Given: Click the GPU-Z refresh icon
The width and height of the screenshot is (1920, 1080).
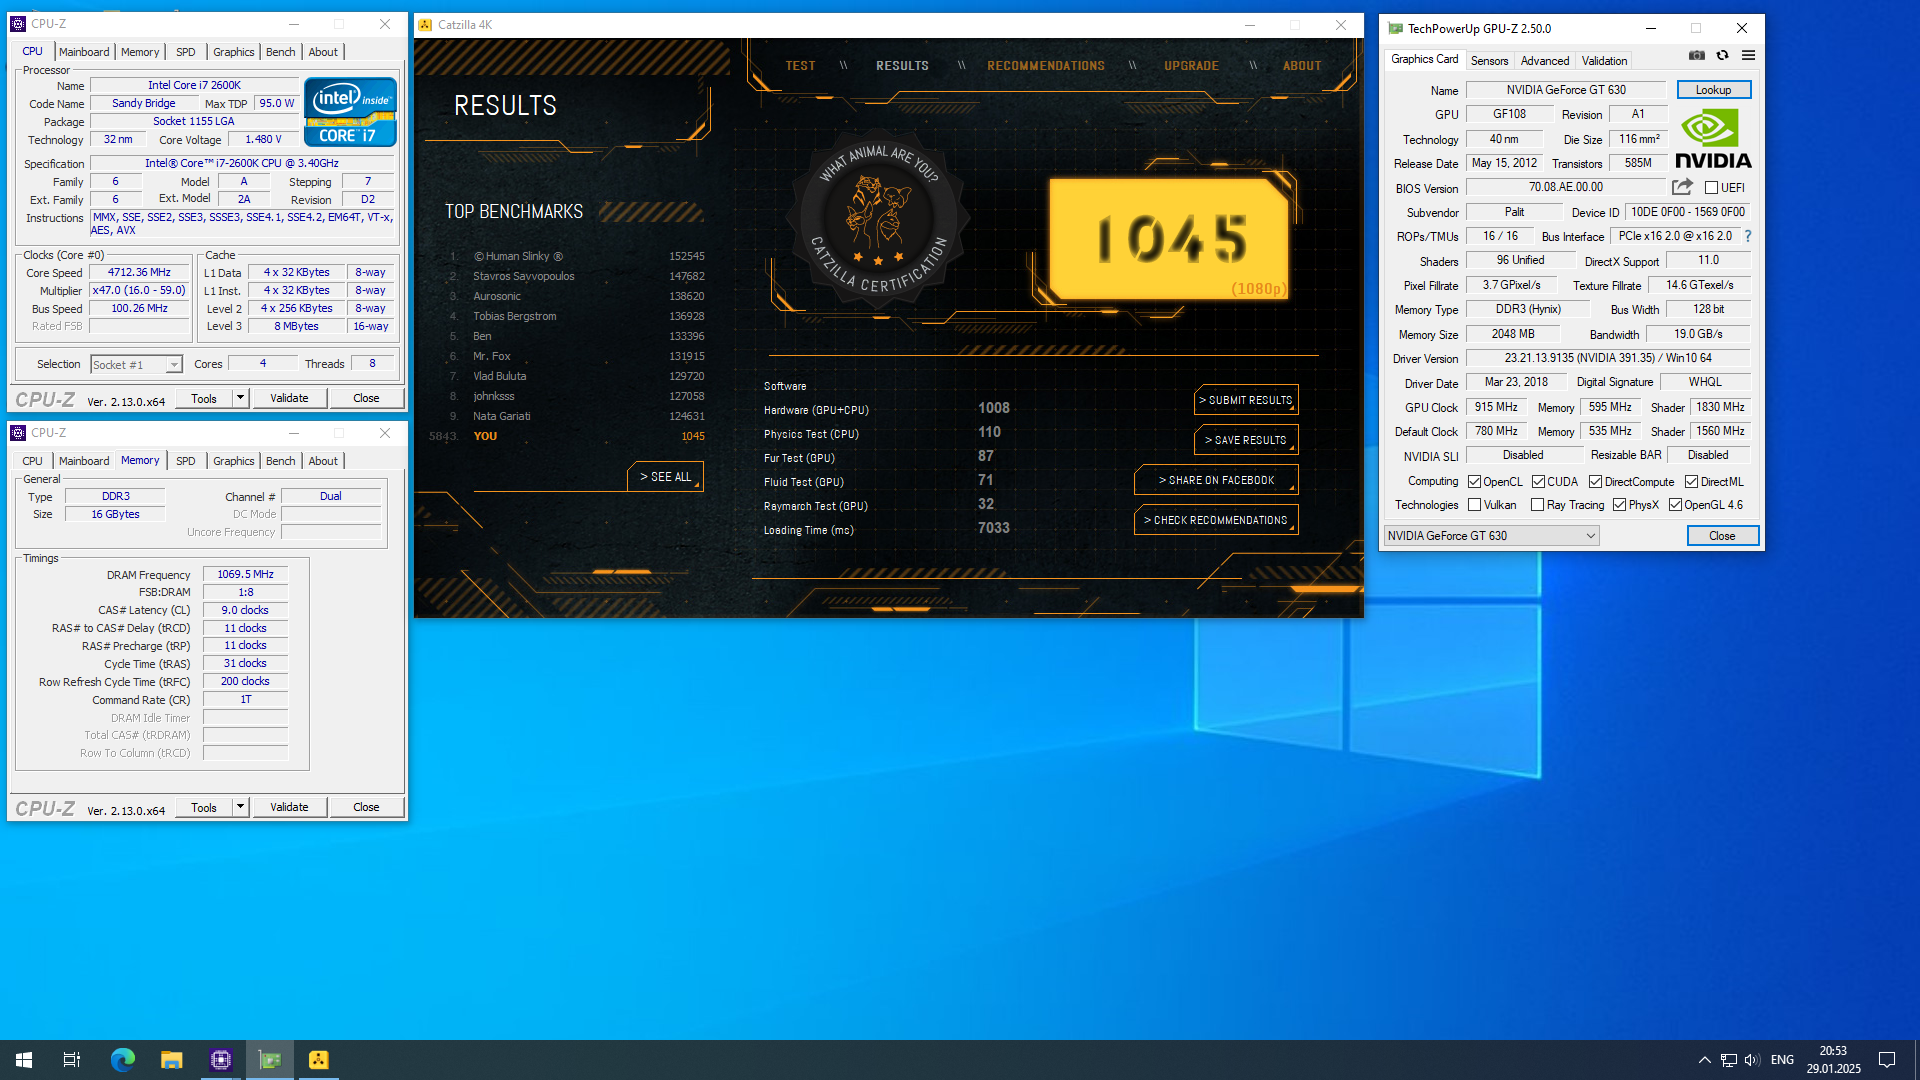Looking at the screenshot, I should [x=1722, y=56].
